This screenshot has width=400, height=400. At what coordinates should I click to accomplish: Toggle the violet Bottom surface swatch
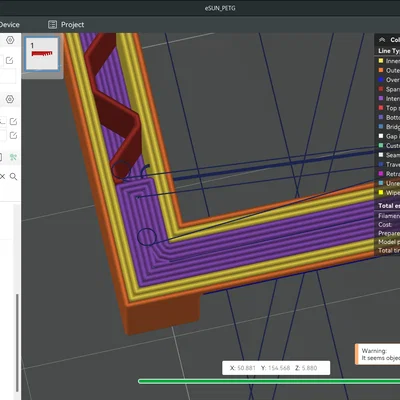point(381,117)
